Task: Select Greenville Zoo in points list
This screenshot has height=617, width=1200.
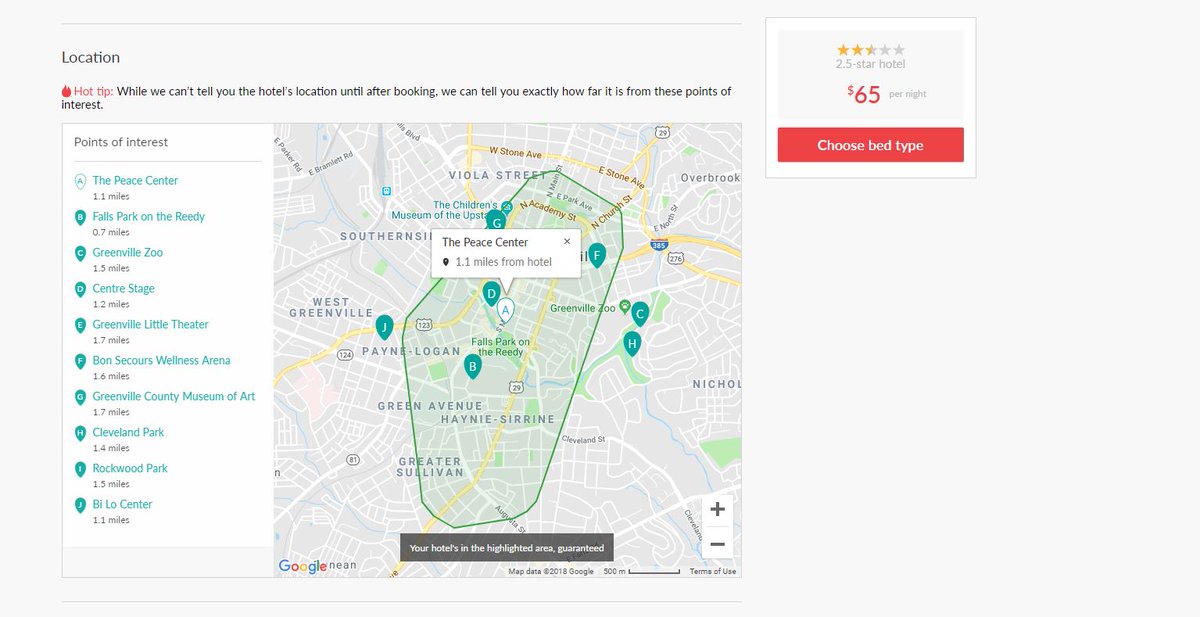Action: point(128,253)
